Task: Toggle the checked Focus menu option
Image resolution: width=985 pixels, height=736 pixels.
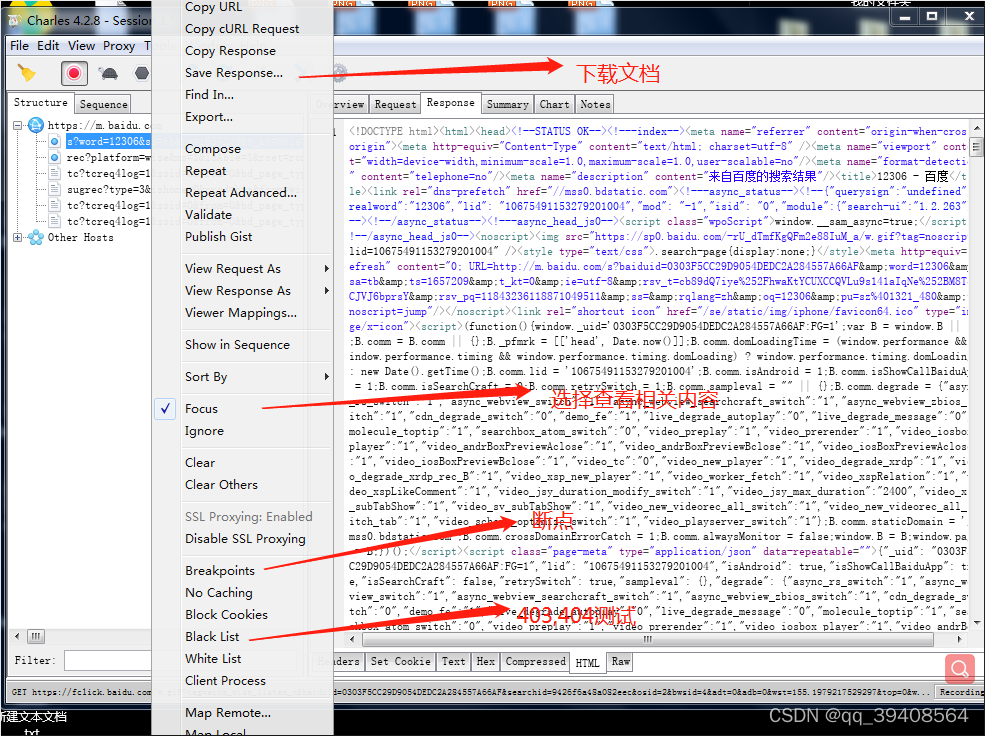Action: point(201,409)
